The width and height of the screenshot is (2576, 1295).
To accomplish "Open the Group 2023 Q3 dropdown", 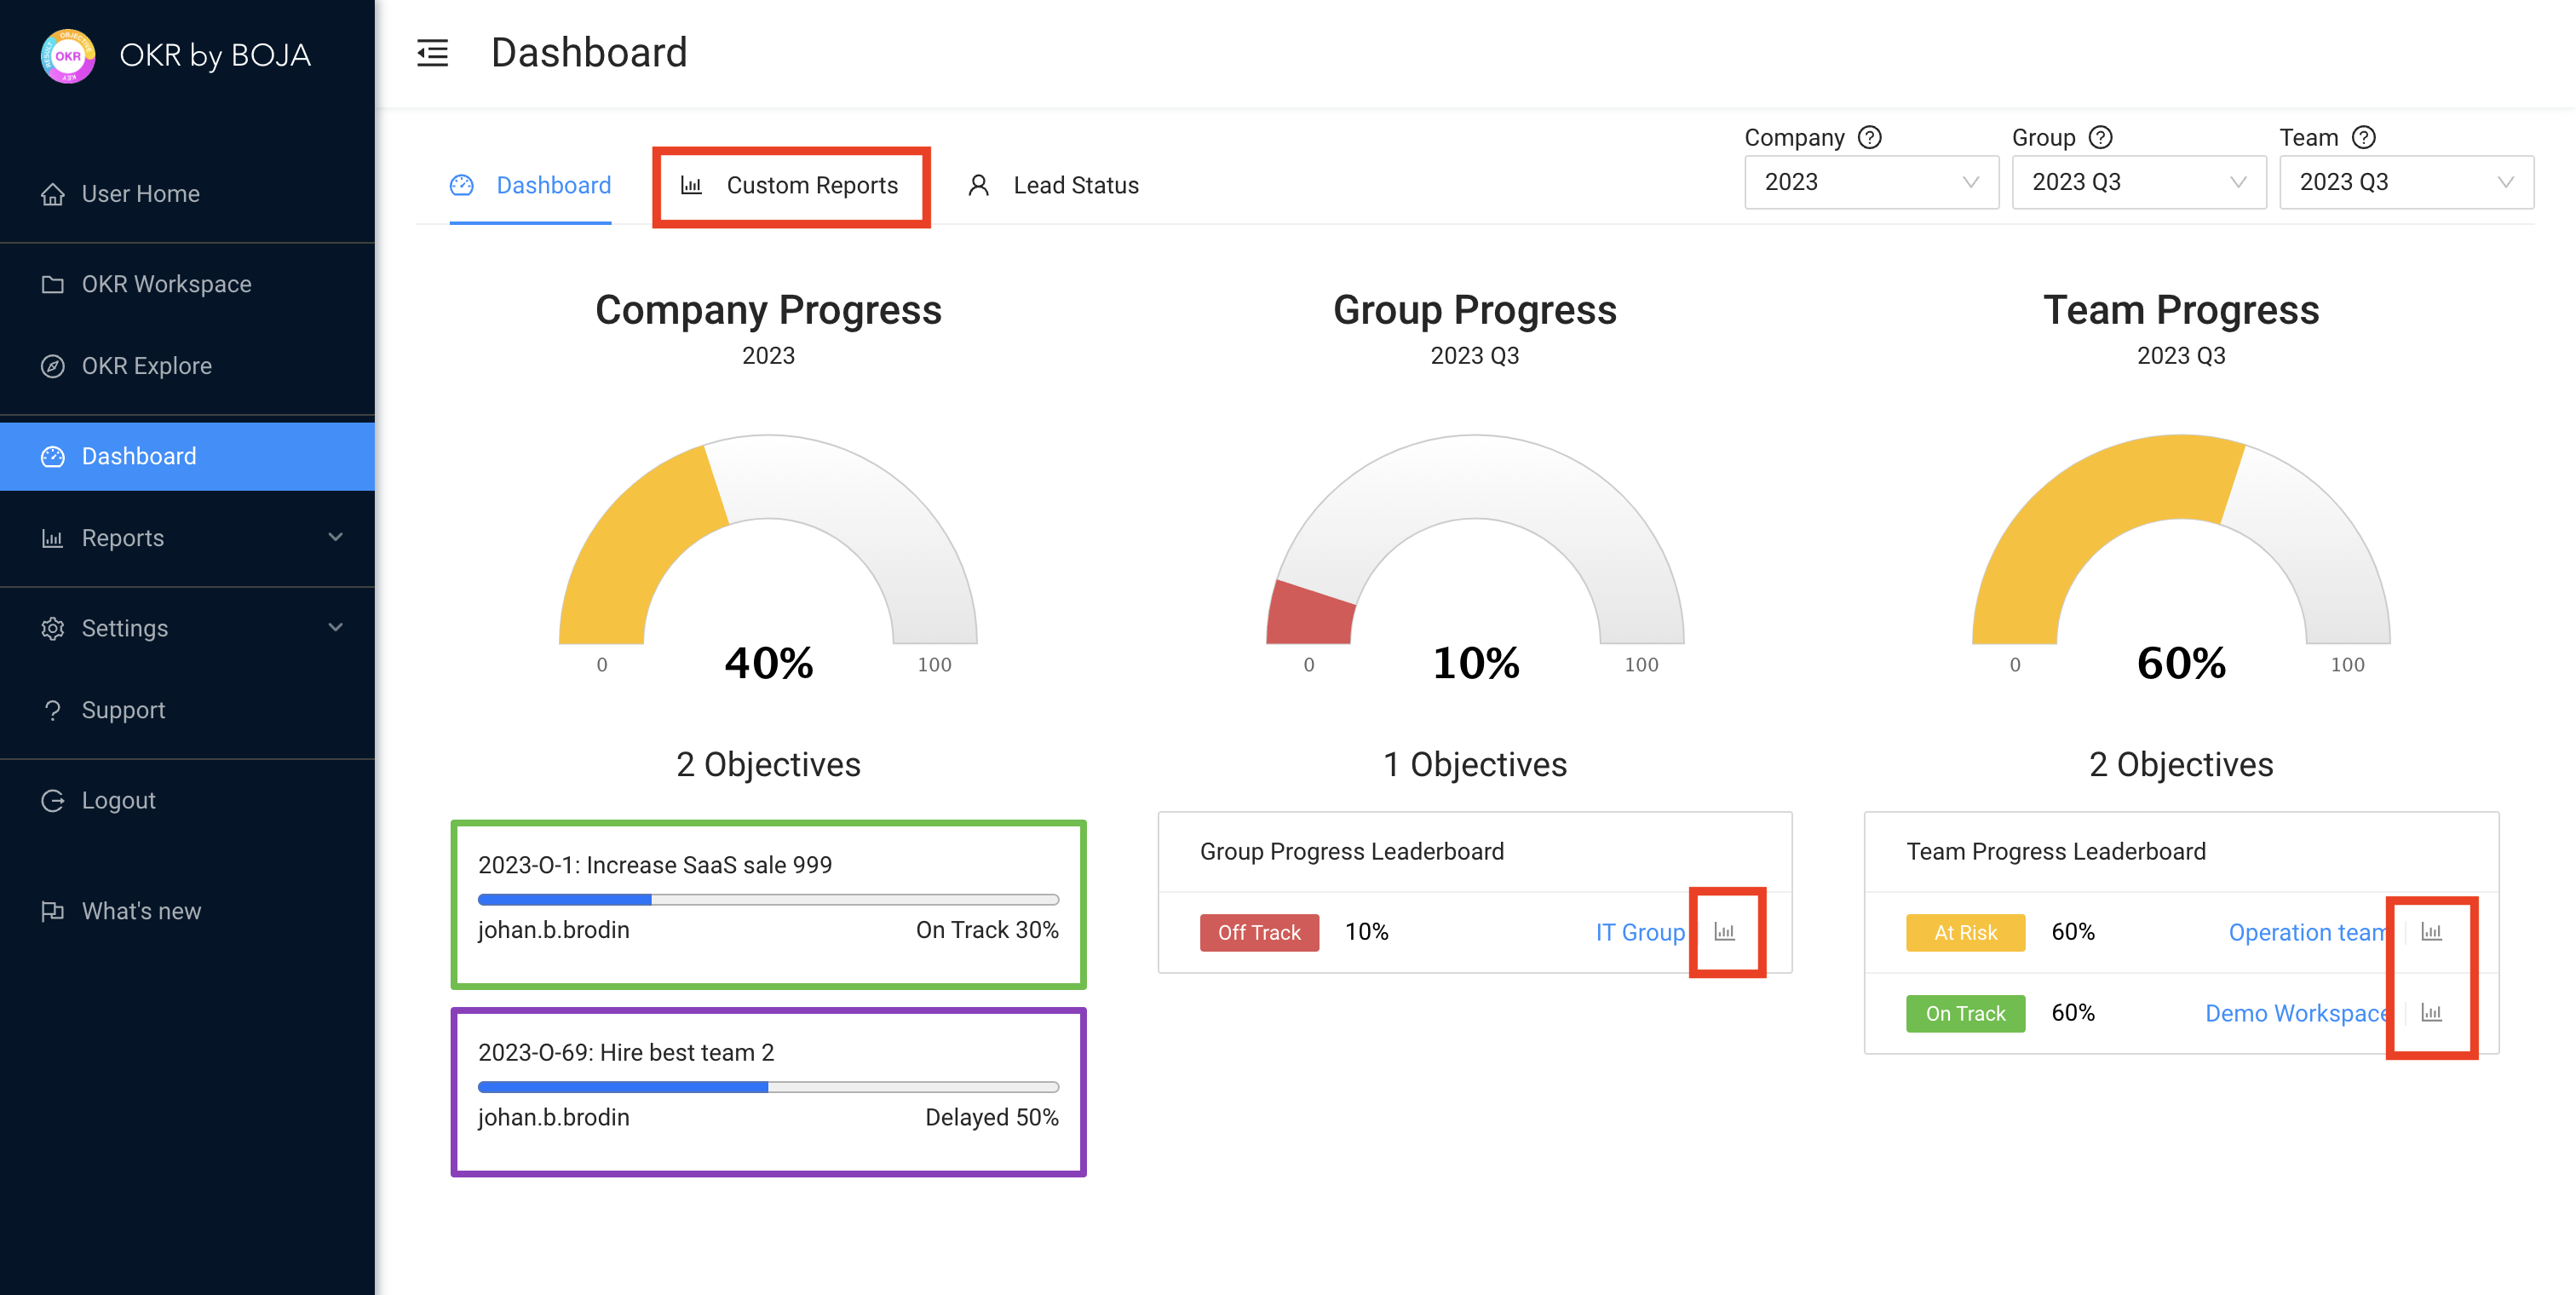I will [x=2138, y=182].
